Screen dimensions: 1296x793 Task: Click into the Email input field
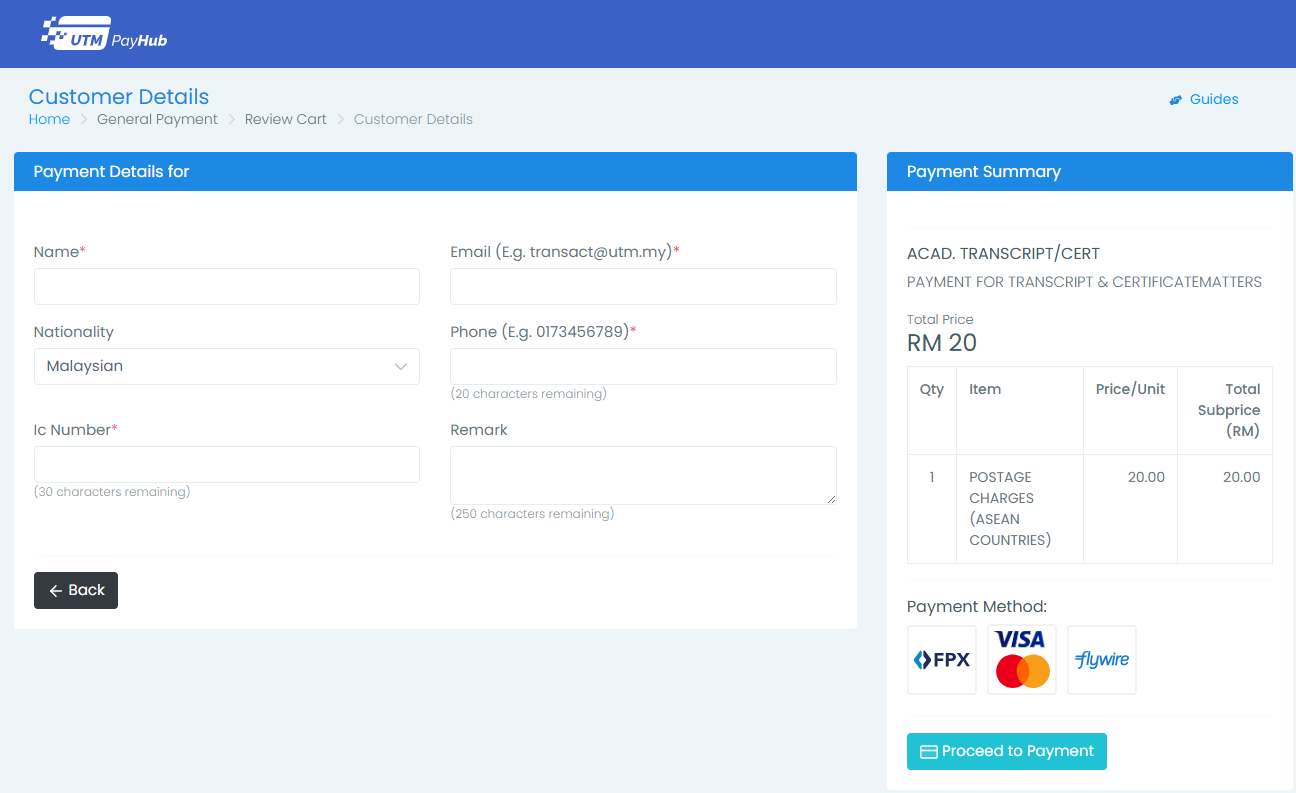coord(643,286)
